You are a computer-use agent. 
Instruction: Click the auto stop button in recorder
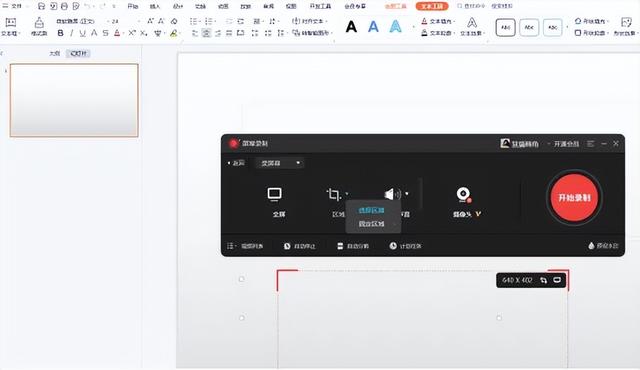300,246
